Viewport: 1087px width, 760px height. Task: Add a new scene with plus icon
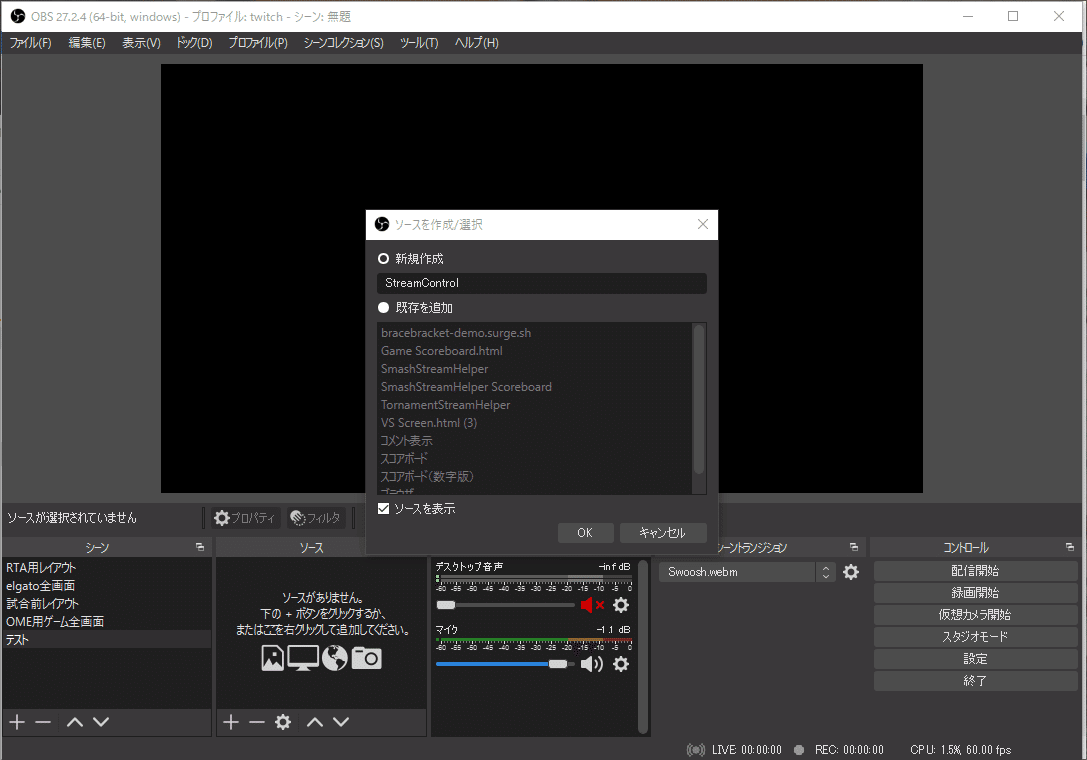17,722
